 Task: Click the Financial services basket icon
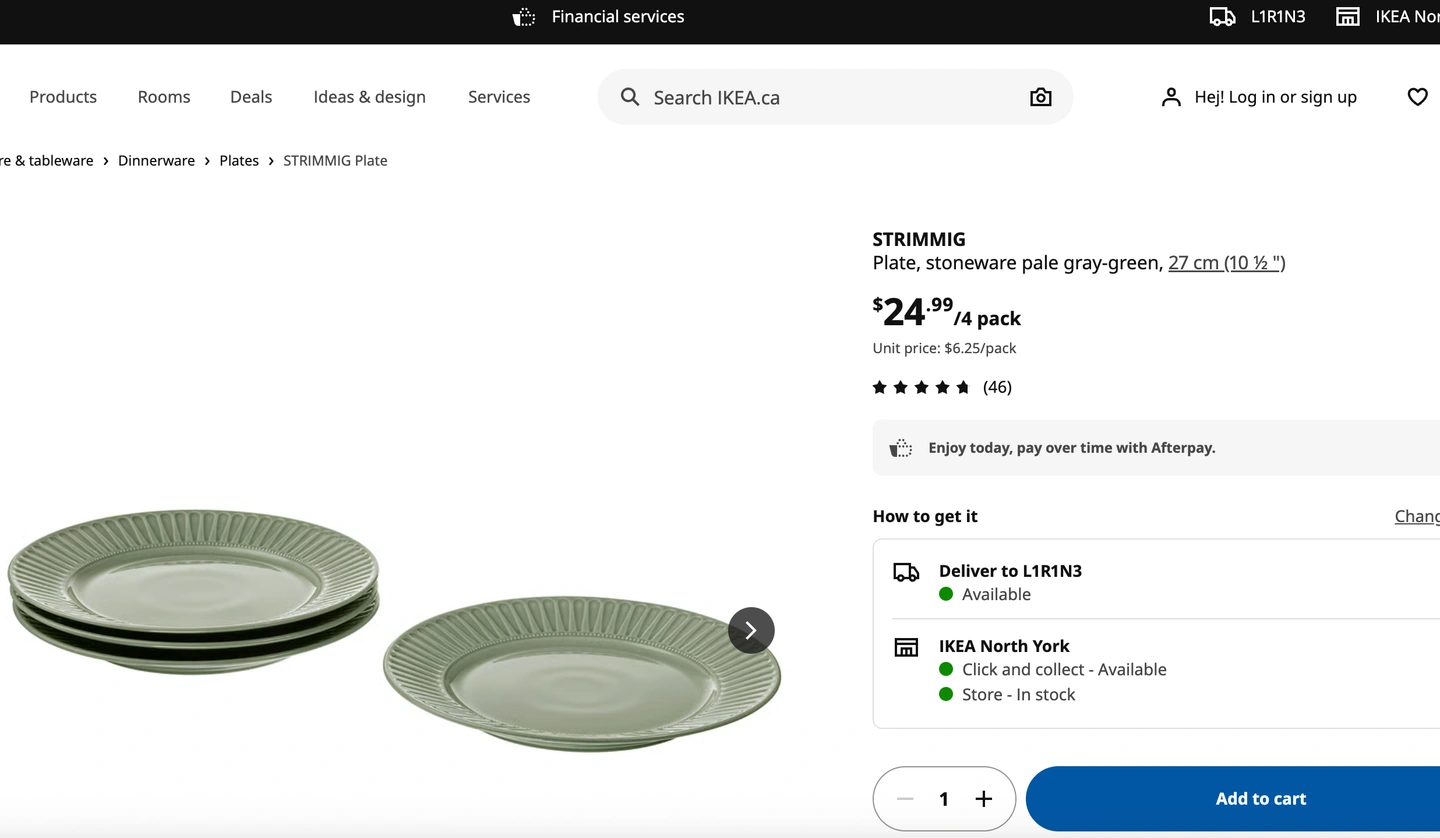[x=524, y=17]
